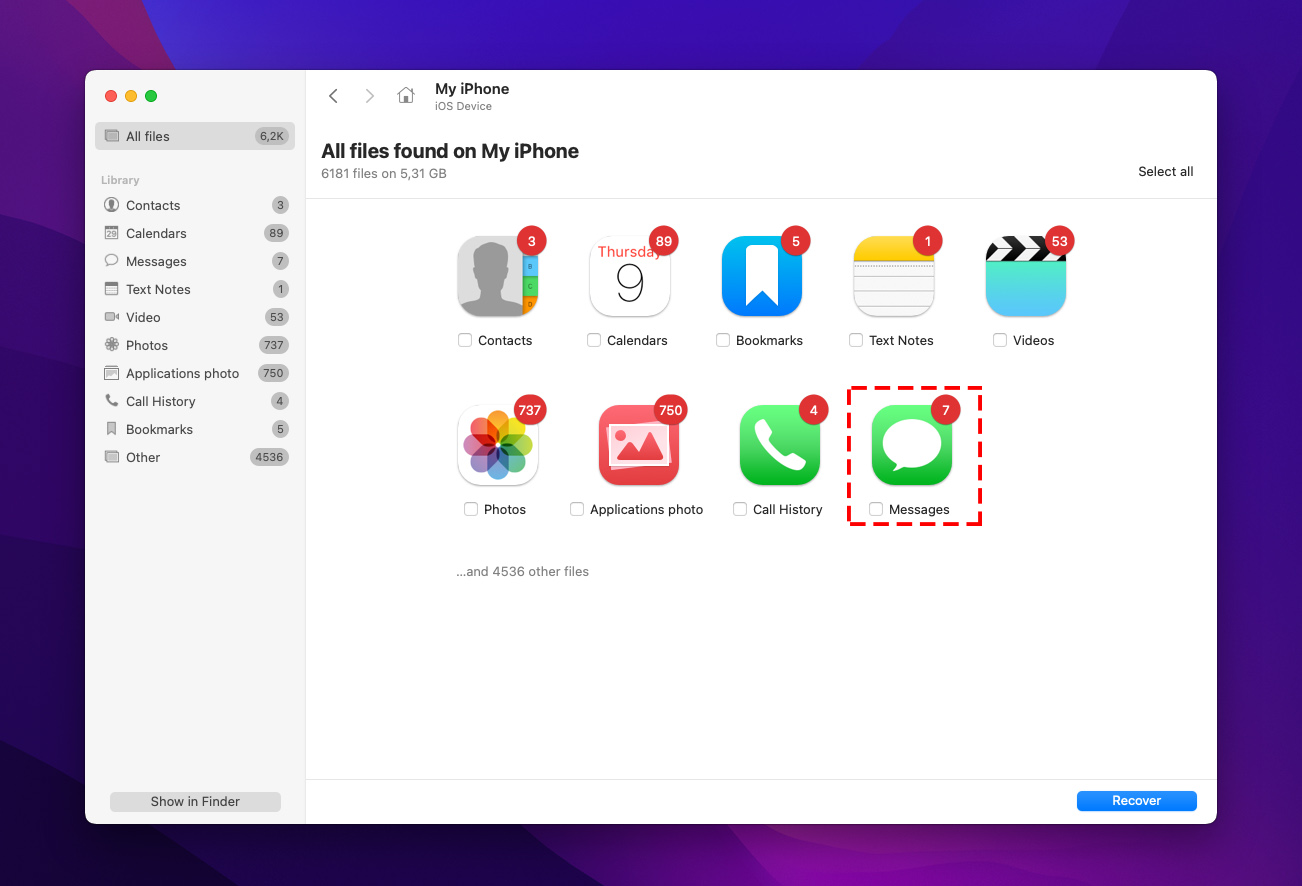Click the red 750 badge on Applications photo
Image resolution: width=1302 pixels, height=886 pixels.
pos(670,410)
